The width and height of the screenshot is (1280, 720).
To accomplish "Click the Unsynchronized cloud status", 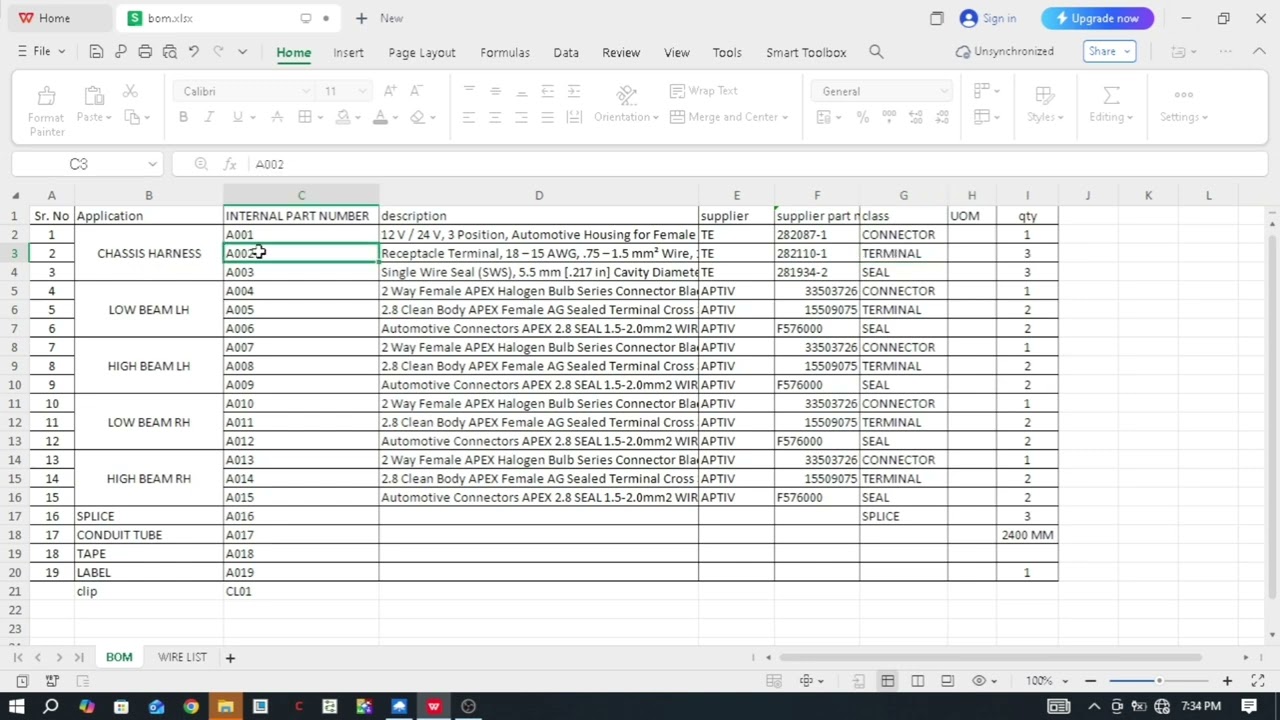I will tap(1004, 51).
